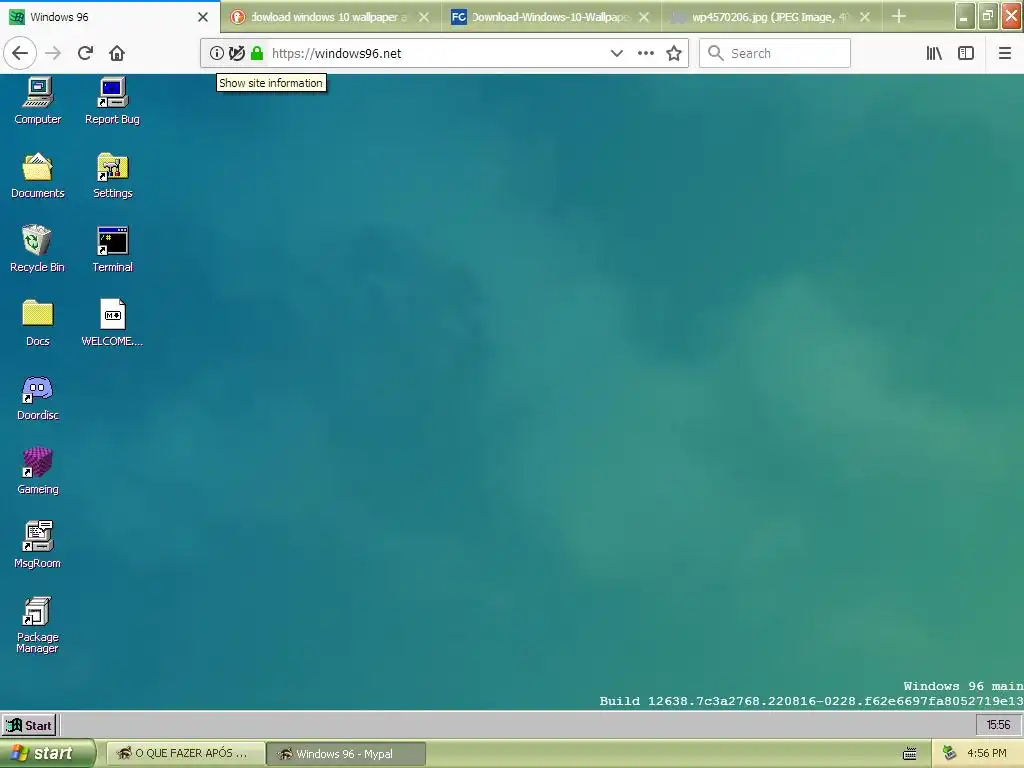Close the wp4570206.jpg tab
Viewport: 1024px width, 768px height.
pyautogui.click(x=865, y=17)
